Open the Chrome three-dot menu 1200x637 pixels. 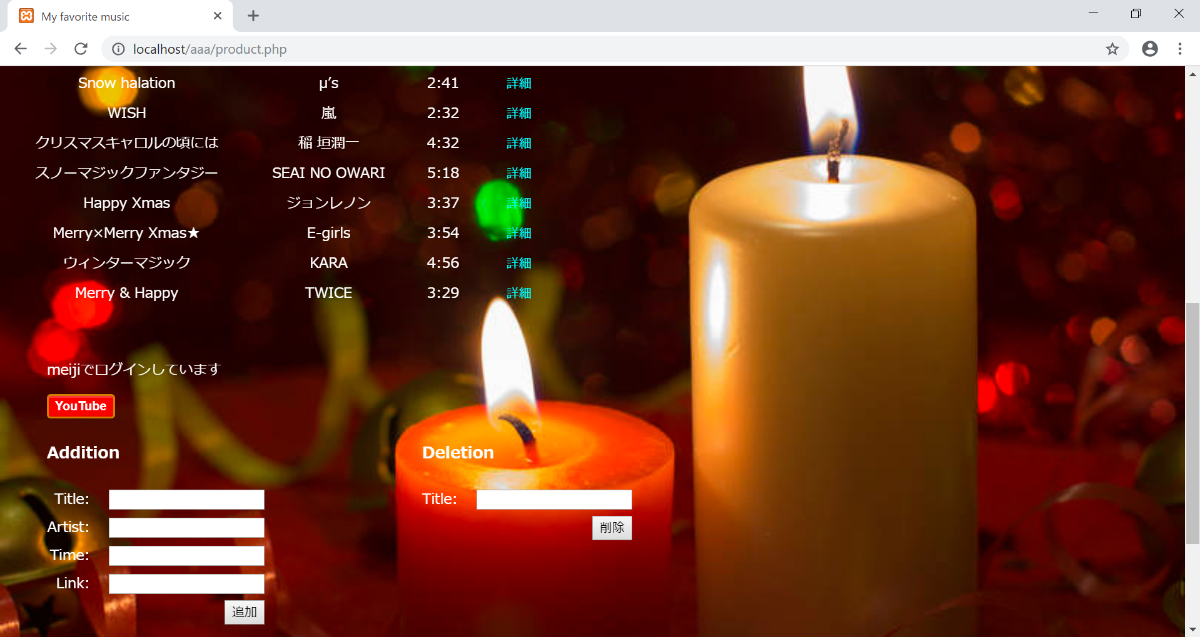(1180, 49)
